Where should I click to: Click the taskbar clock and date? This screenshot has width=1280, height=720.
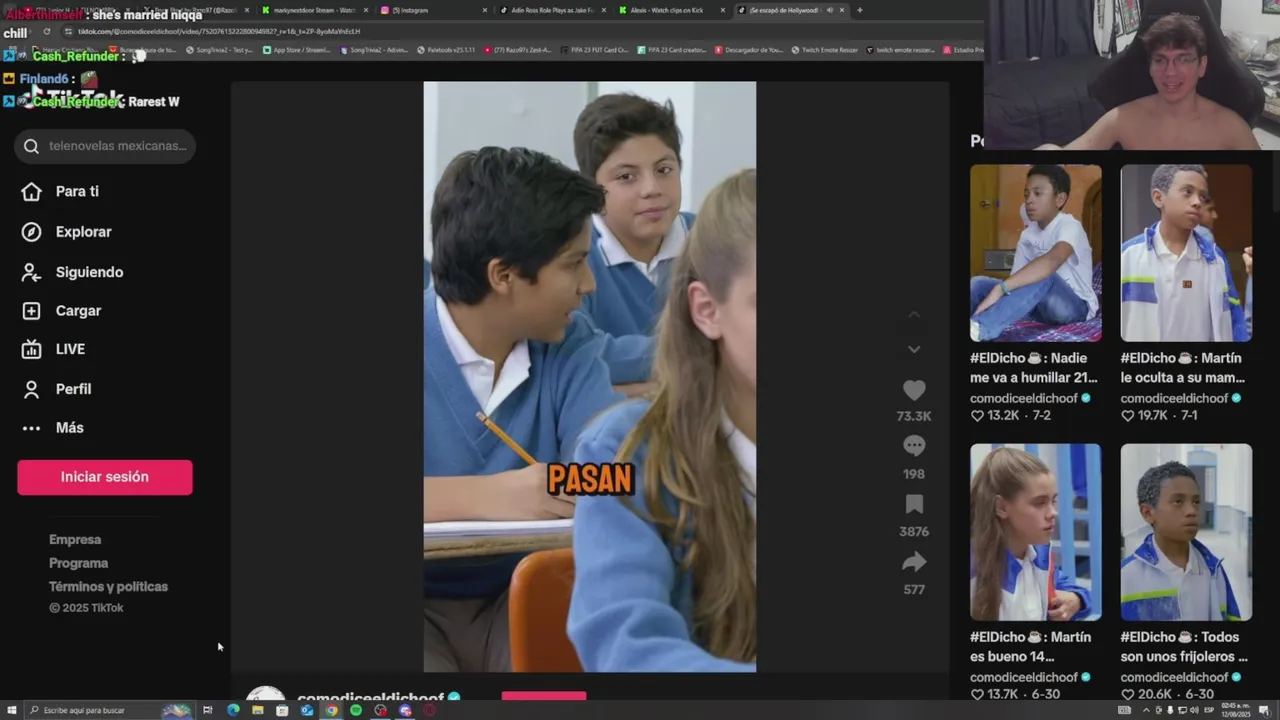[x=1234, y=710]
